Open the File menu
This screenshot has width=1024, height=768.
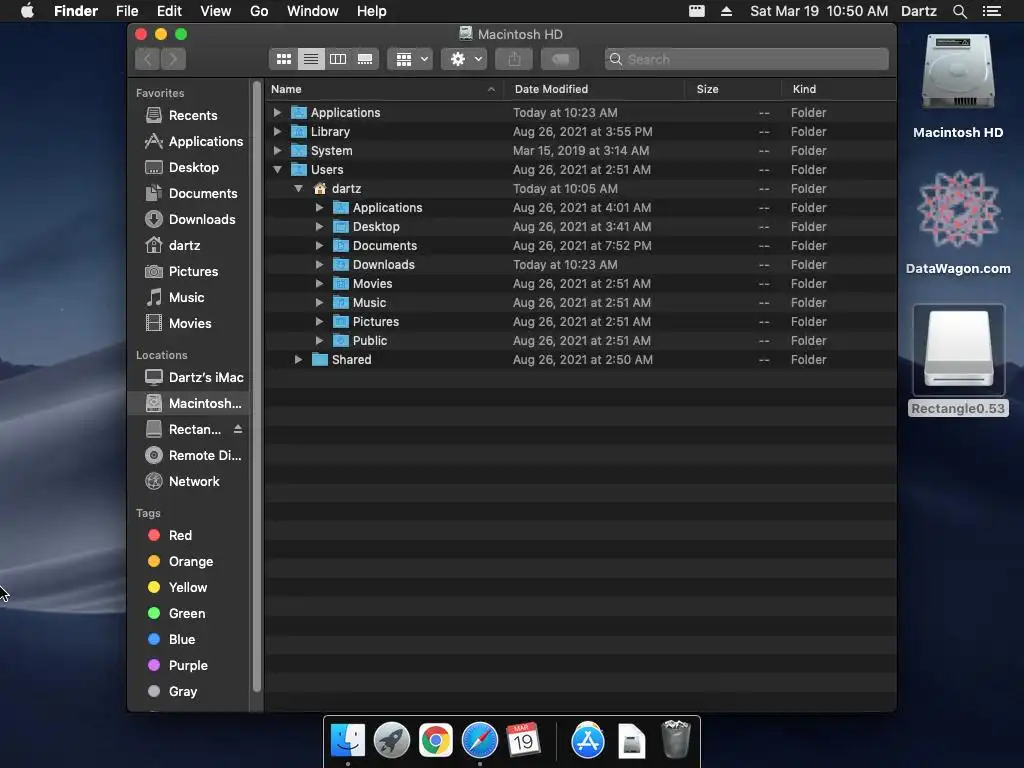tap(127, 11)
